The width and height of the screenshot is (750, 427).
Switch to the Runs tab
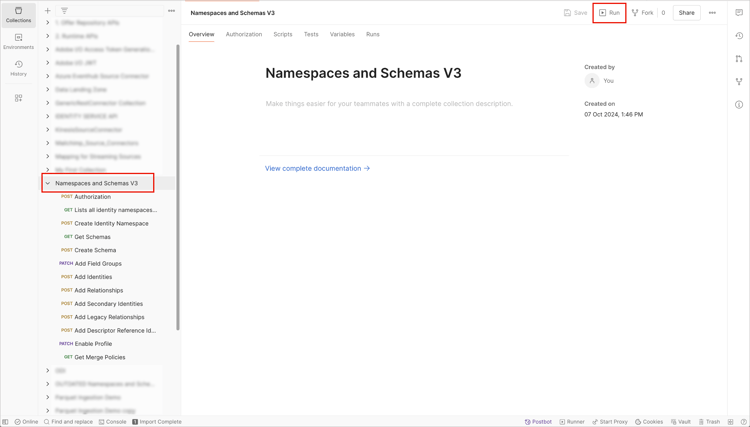pyautogui.click(x=373, y=34)
